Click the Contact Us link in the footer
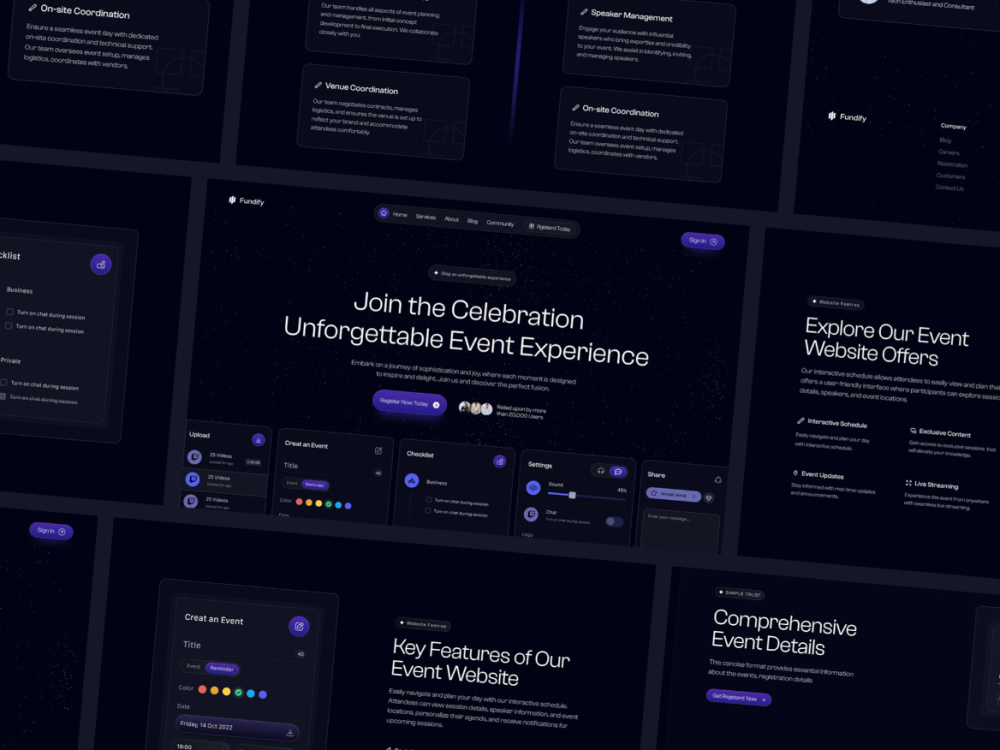Image resolution: width=1000 pixels, height=750 pixels. pos(949,188)
